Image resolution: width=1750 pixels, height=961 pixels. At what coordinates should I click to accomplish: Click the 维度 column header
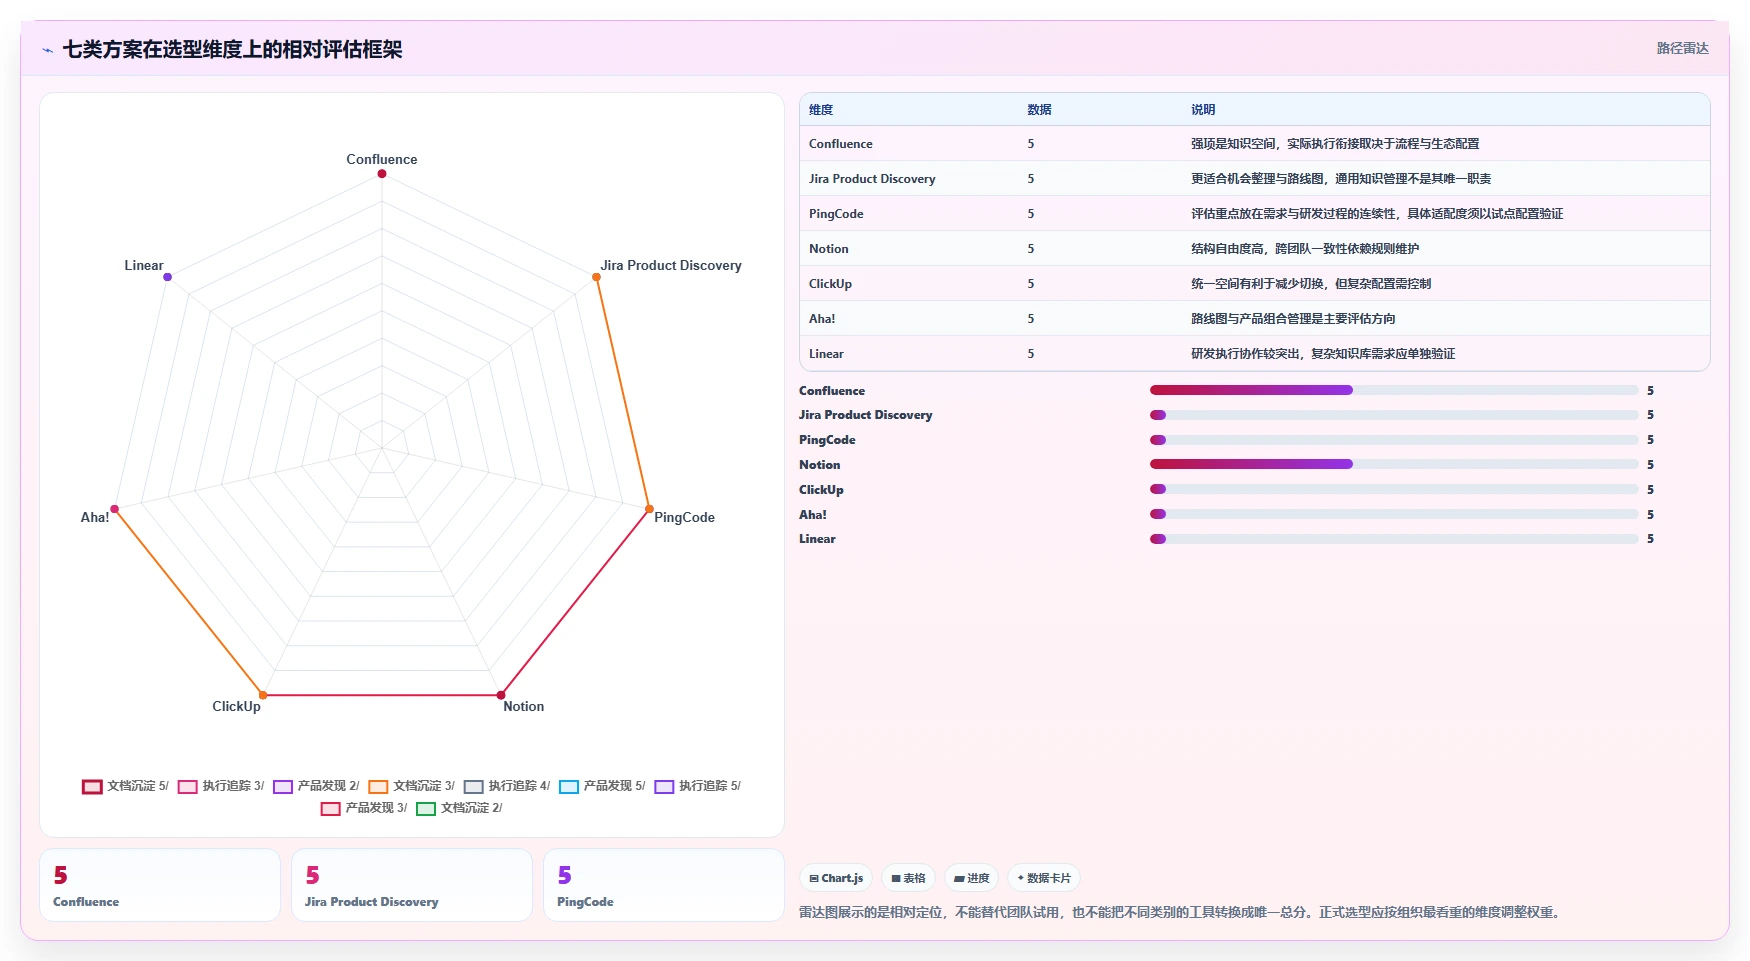(821, 110)
